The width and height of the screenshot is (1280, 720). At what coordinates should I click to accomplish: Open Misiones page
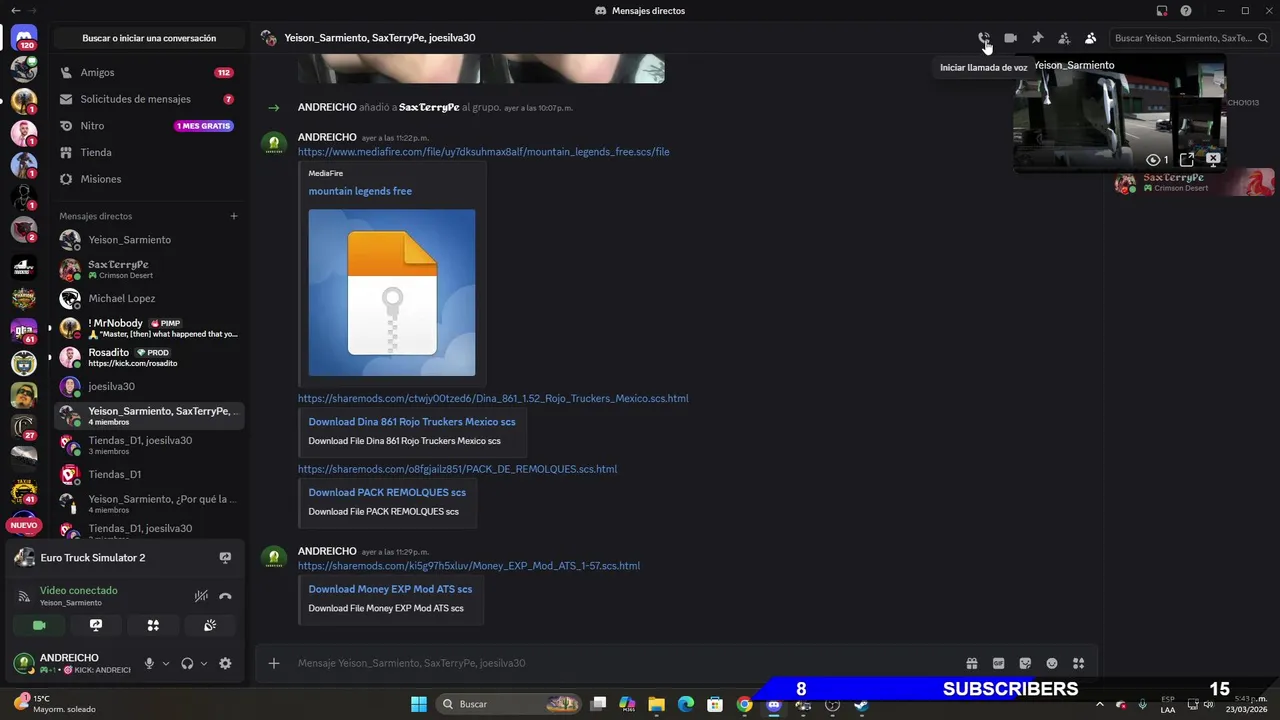pos(148,179)
